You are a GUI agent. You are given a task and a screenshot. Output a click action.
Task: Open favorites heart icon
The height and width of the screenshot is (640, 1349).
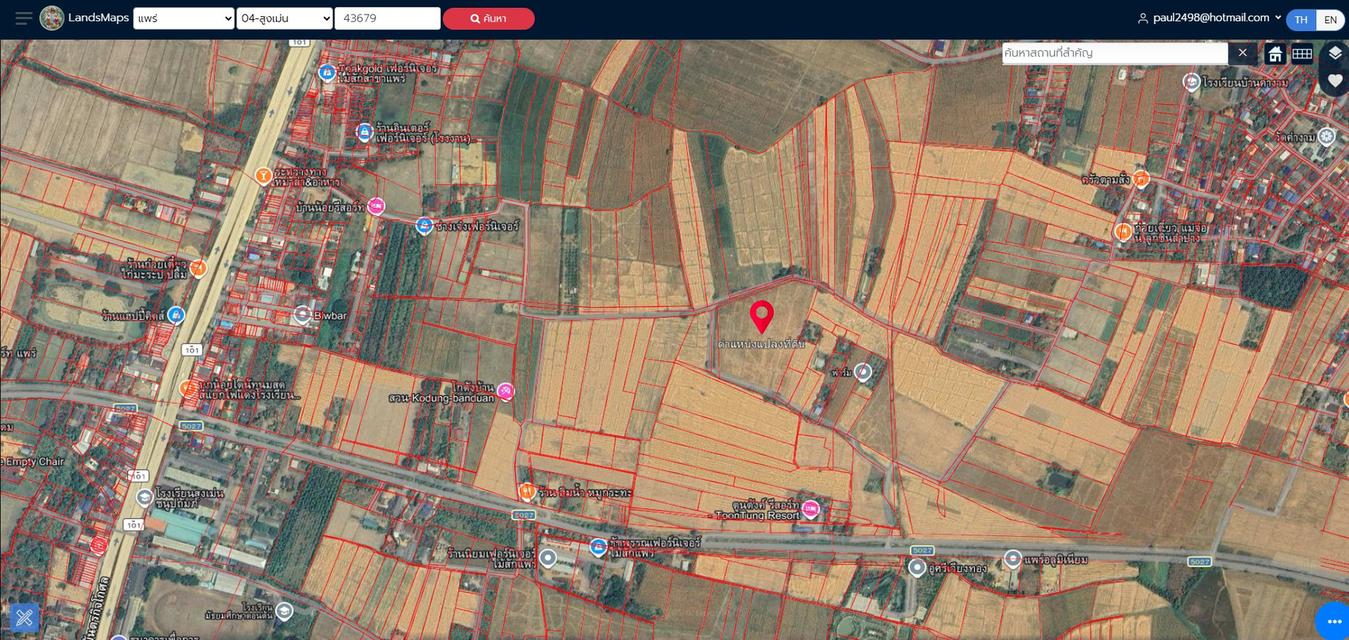[1335, 81]
